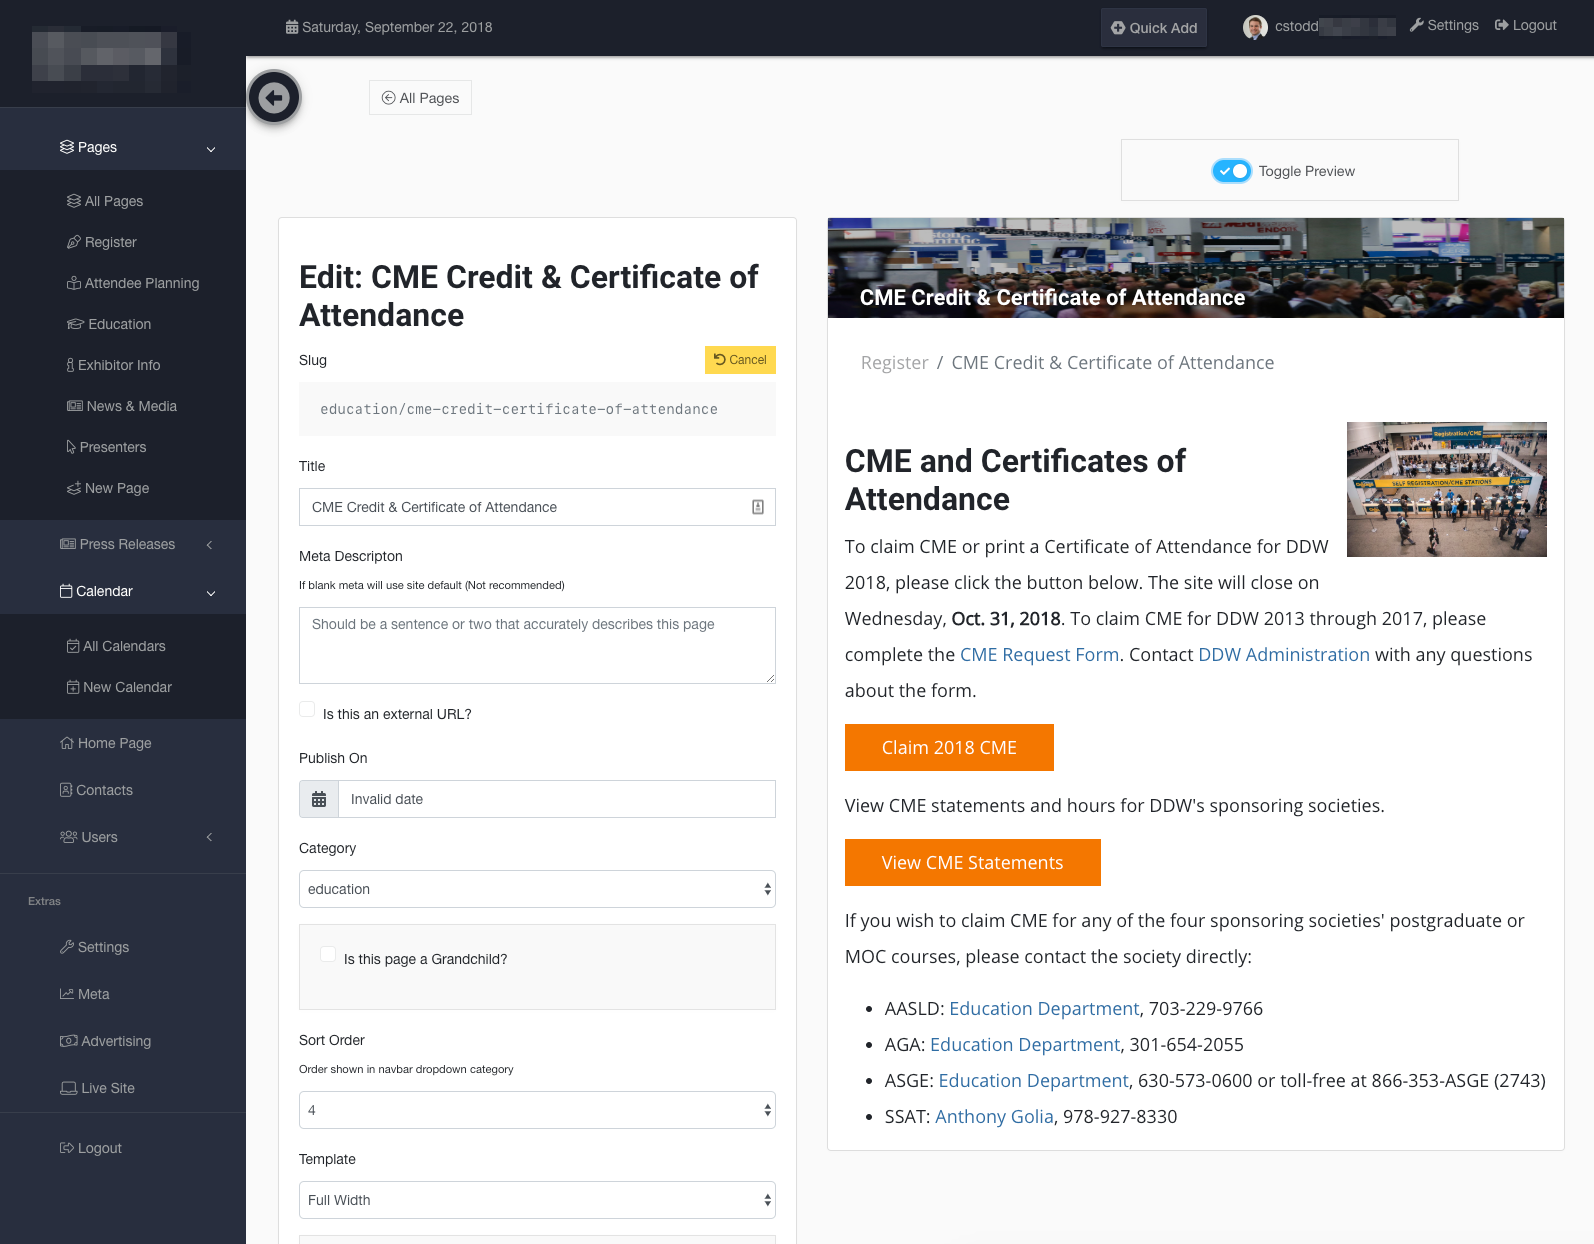
Task: Click the top bar Settings link
Action: tap(1444, 25)
